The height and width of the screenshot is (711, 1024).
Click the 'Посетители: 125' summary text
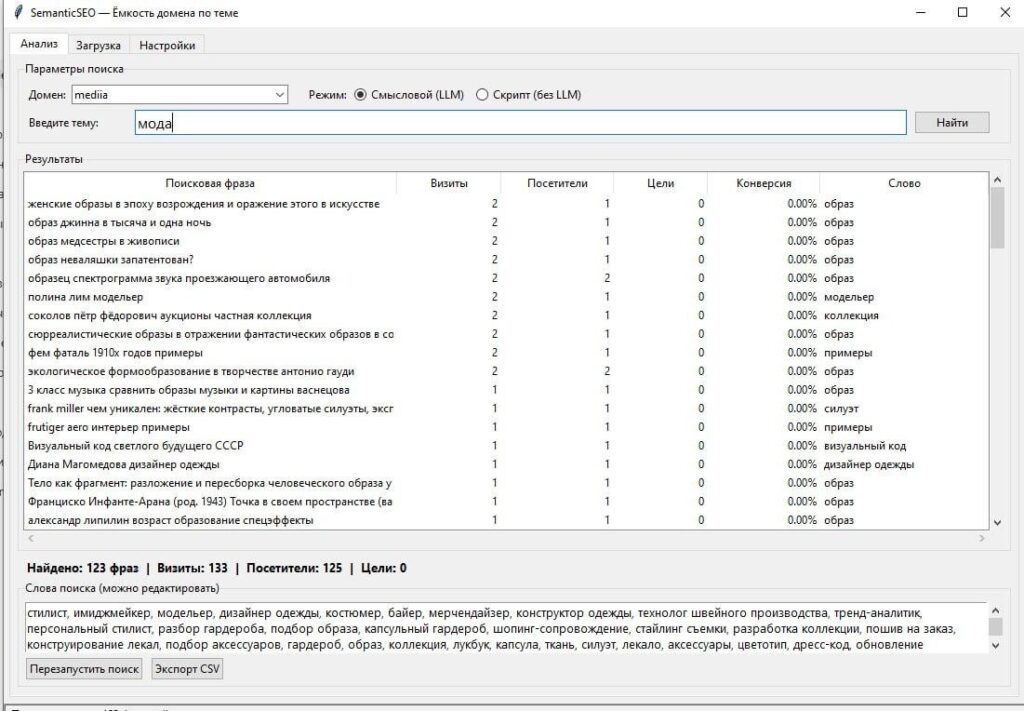(294, 568)
